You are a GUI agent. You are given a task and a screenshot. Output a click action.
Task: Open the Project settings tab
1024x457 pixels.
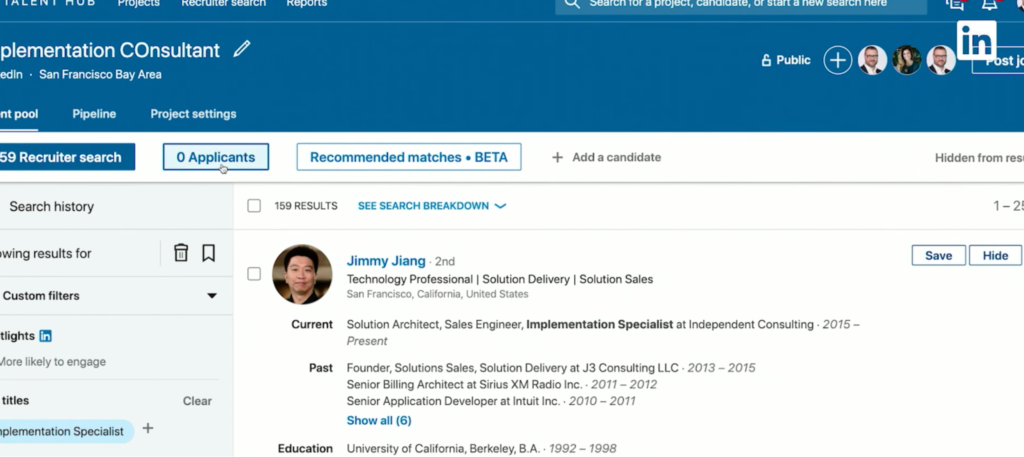point(193,114)
